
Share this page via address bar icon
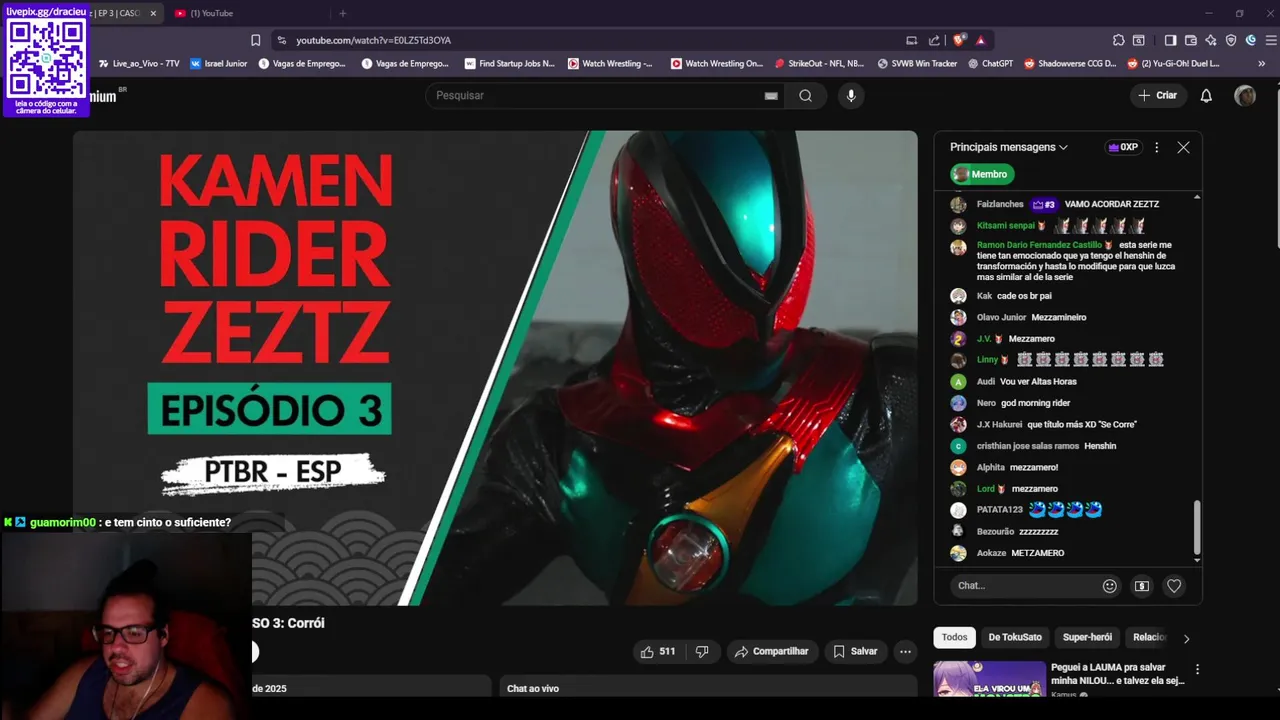point(934,40)
